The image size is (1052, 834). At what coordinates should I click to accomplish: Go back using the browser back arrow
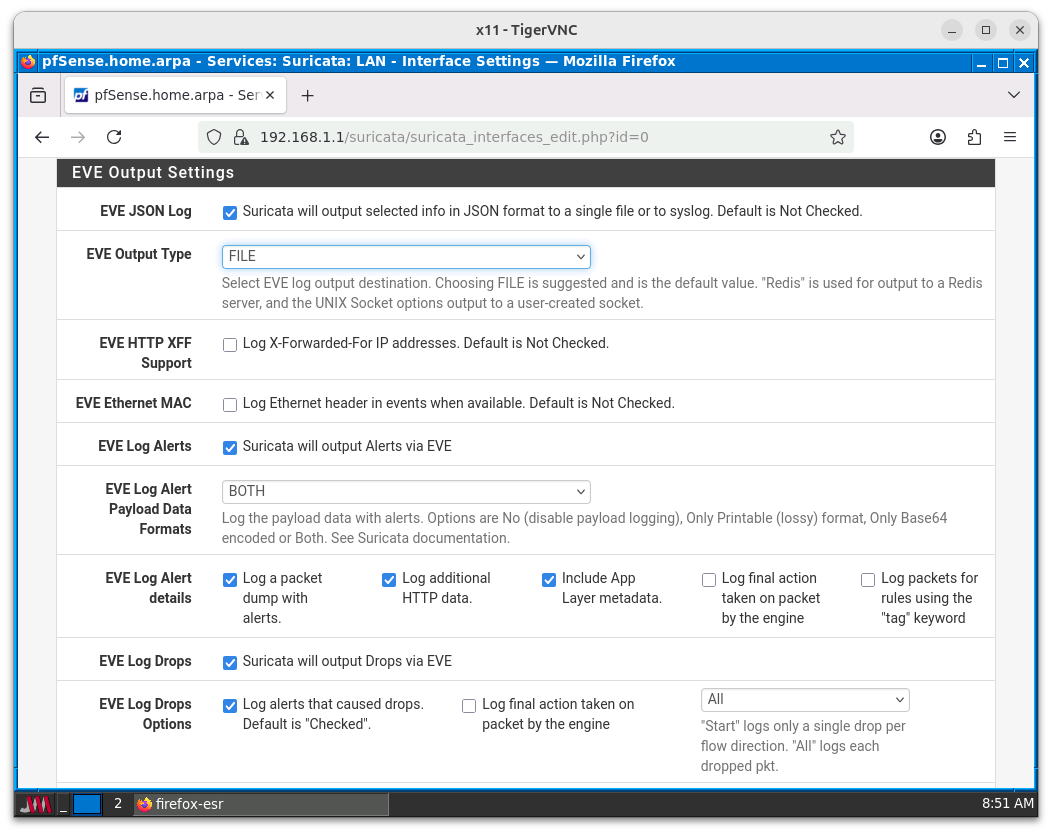[42, 138]
